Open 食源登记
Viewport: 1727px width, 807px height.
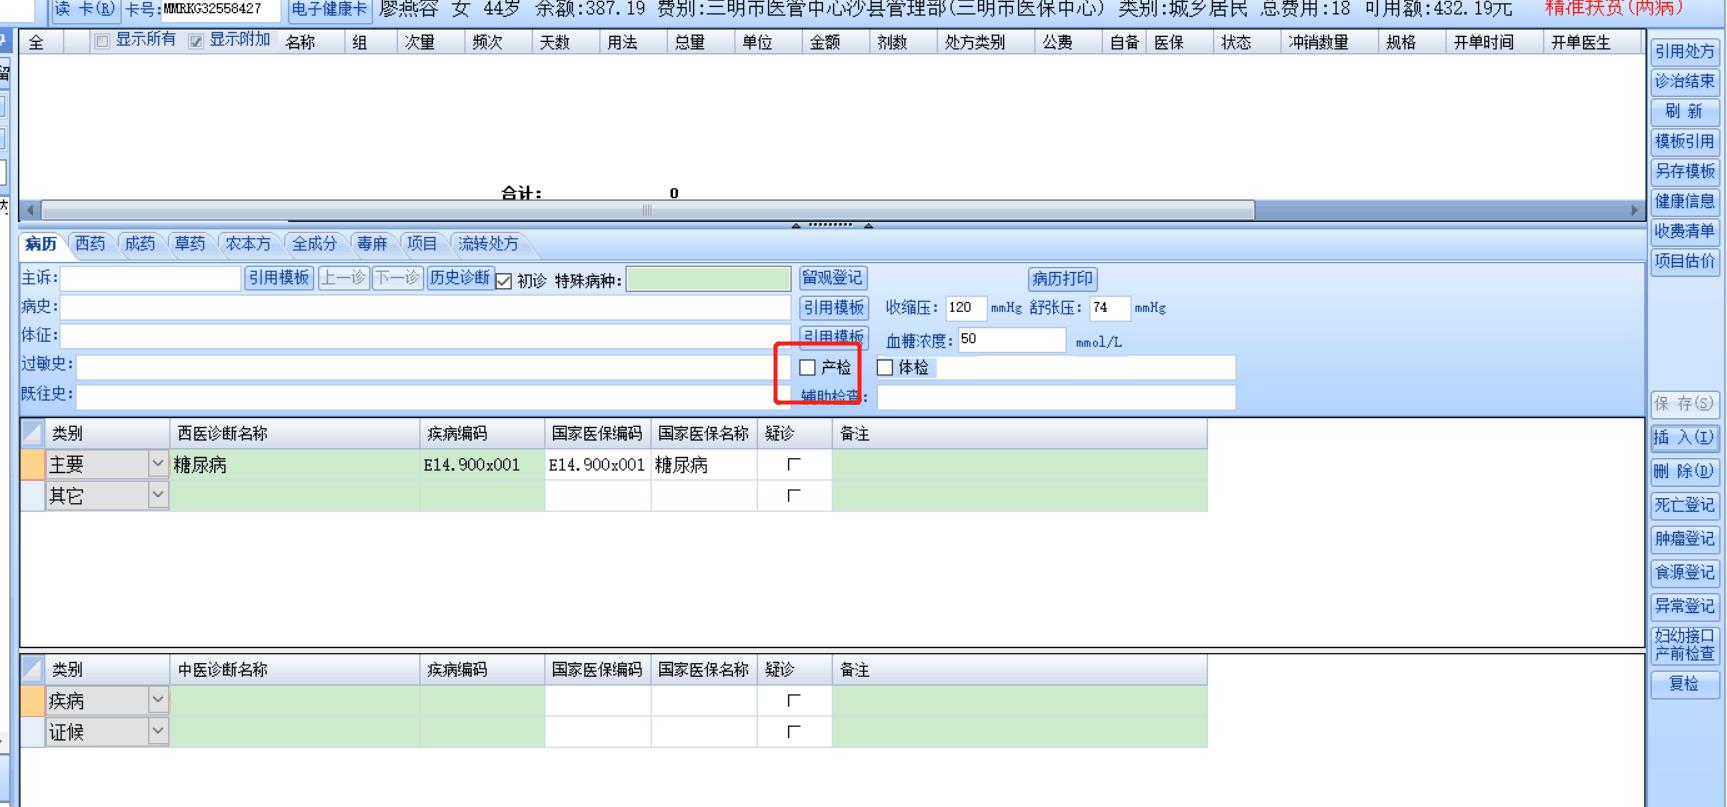[x=1685, y=573]
